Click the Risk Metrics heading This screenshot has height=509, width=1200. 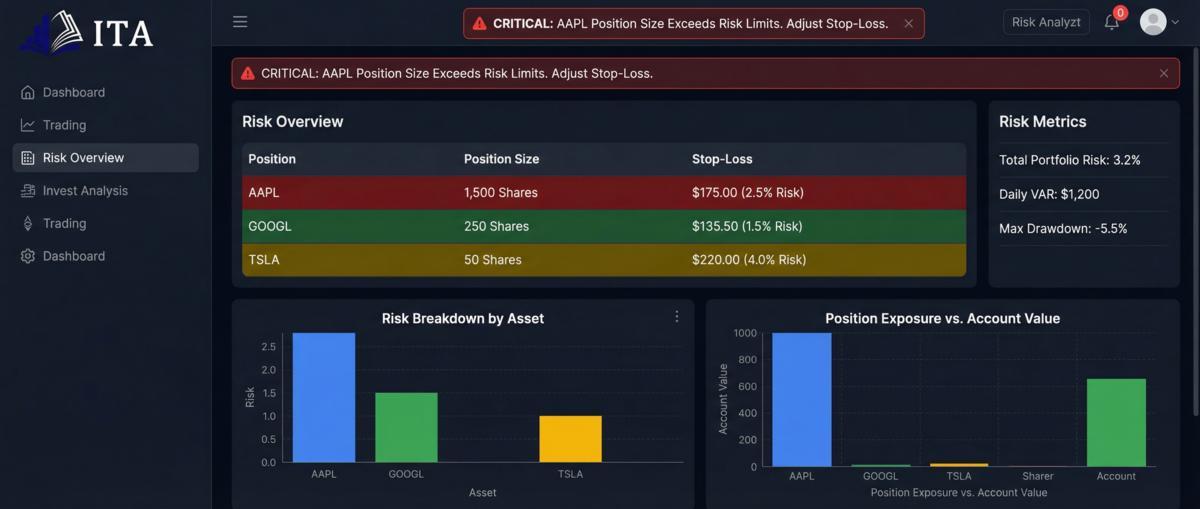coord(1043,121)
